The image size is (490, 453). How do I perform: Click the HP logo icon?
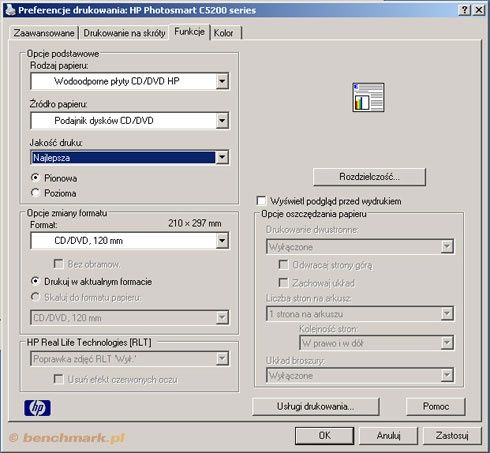[37, 408]
